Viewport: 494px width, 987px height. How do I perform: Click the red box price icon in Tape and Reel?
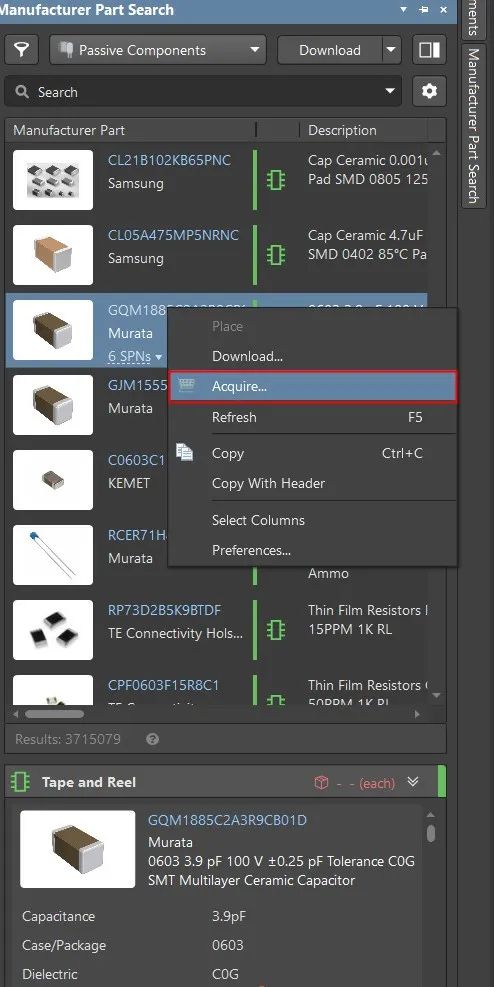[x=322, y=782]
